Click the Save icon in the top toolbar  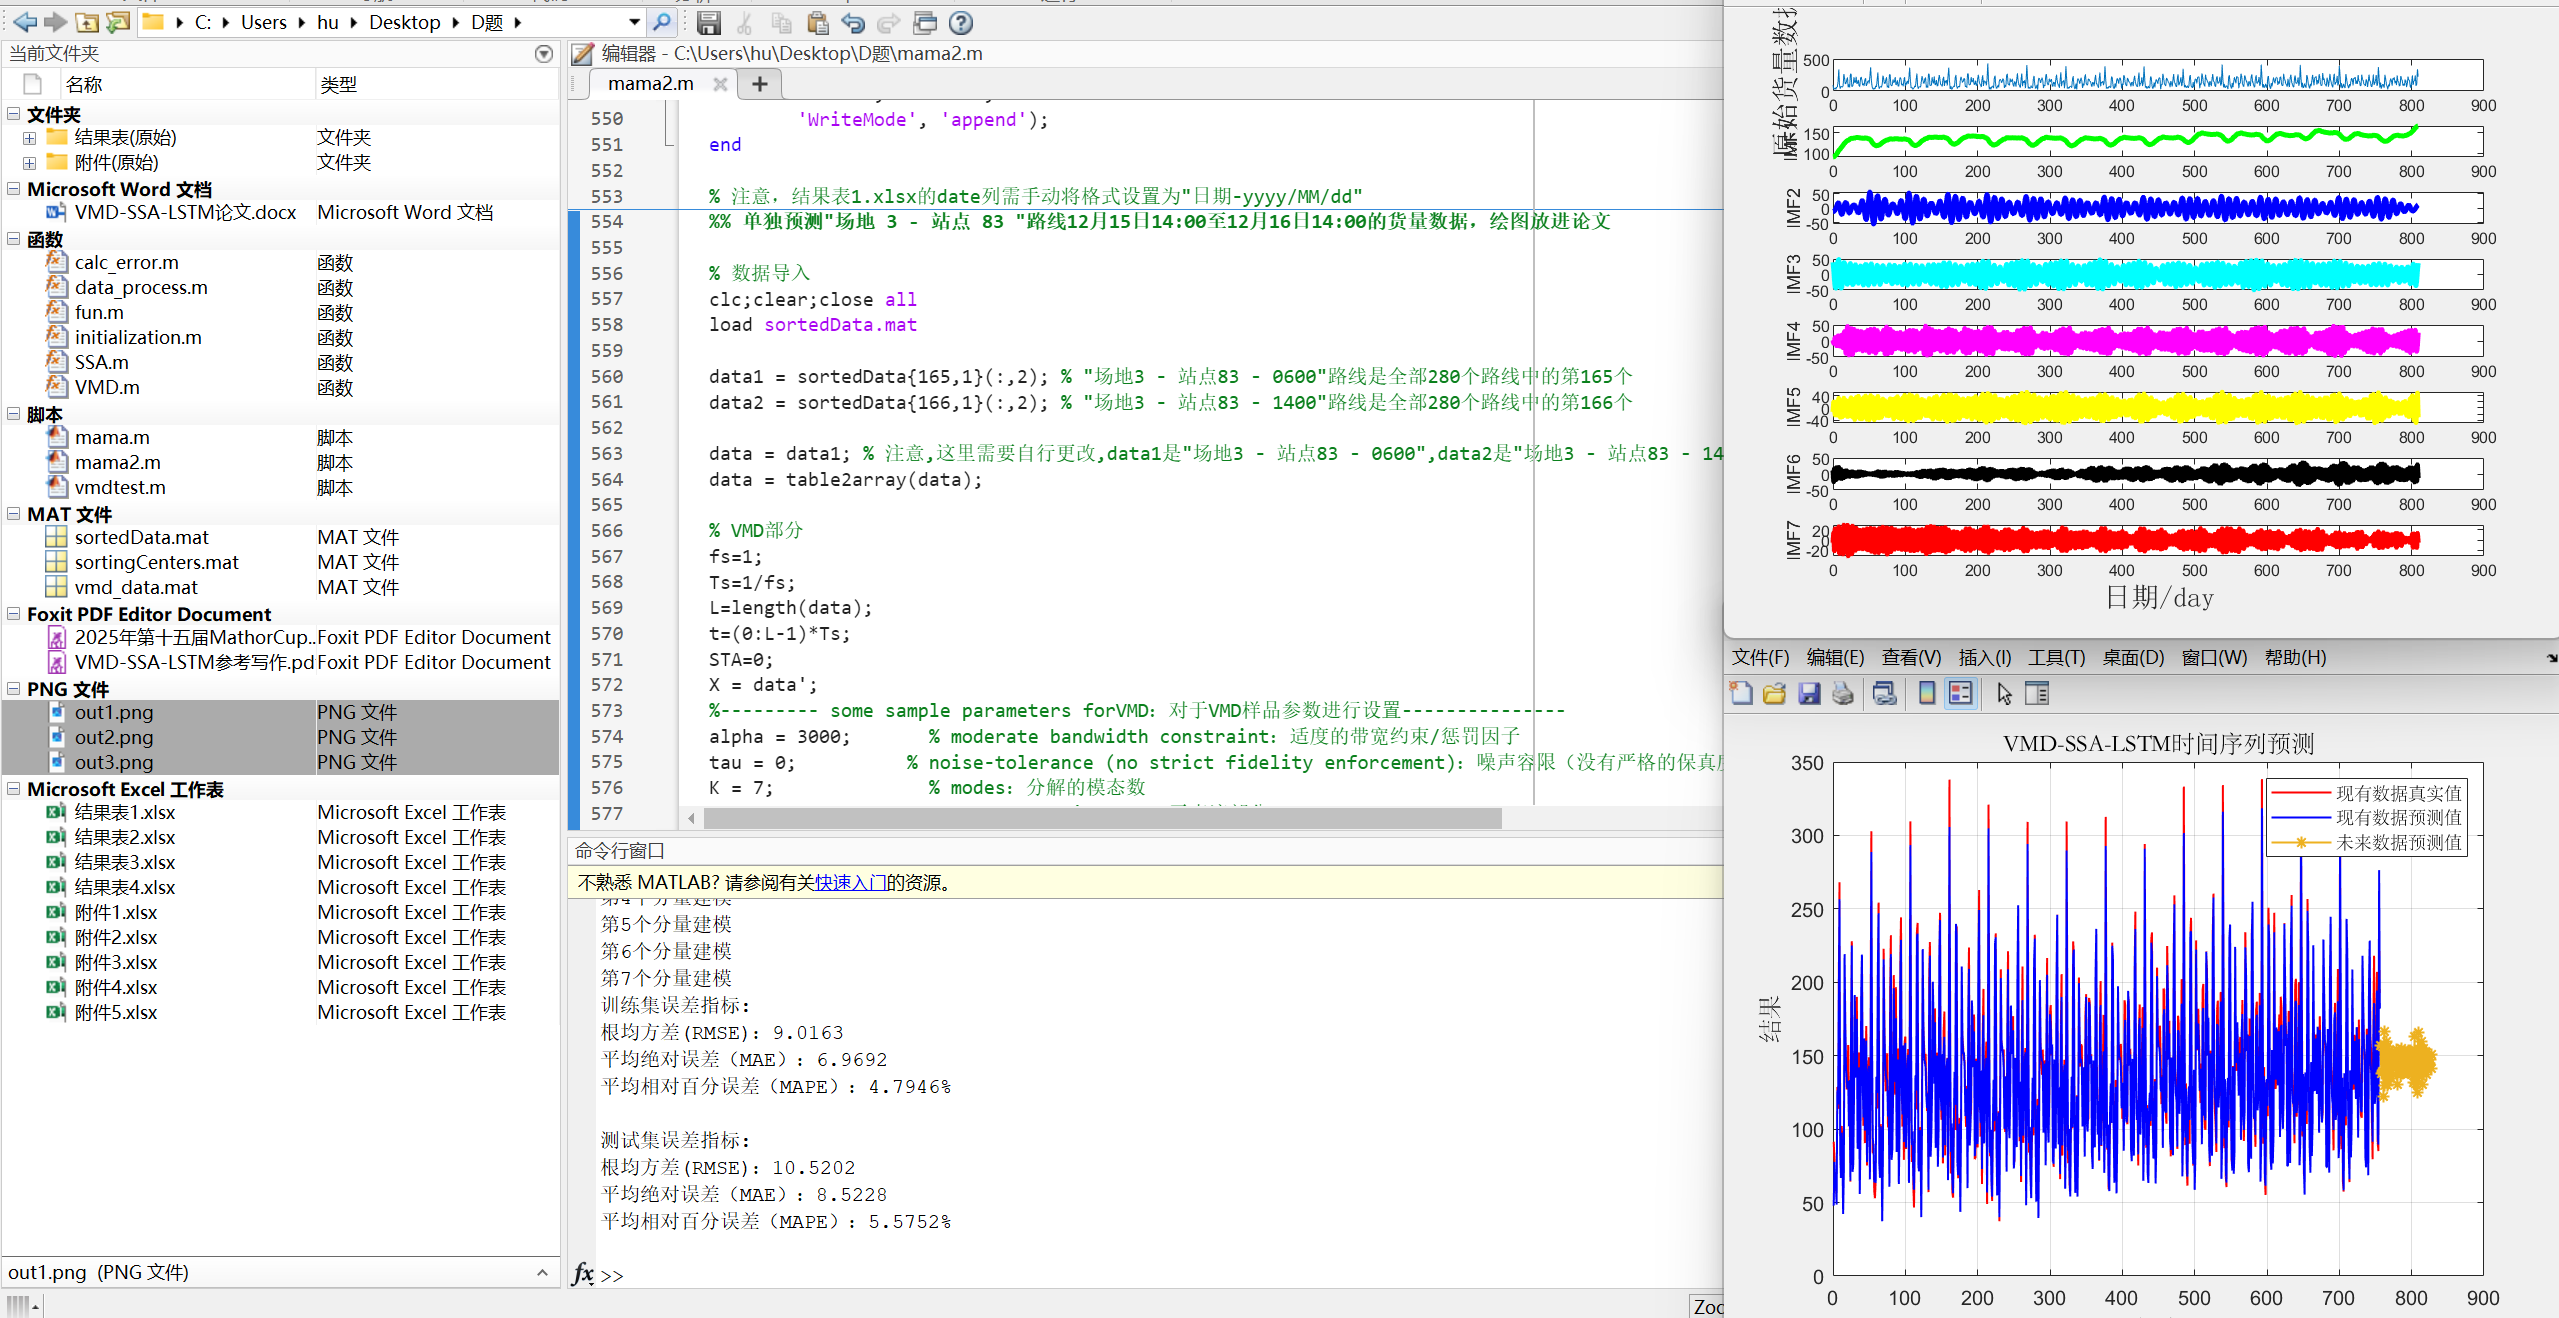coord(709,23)
